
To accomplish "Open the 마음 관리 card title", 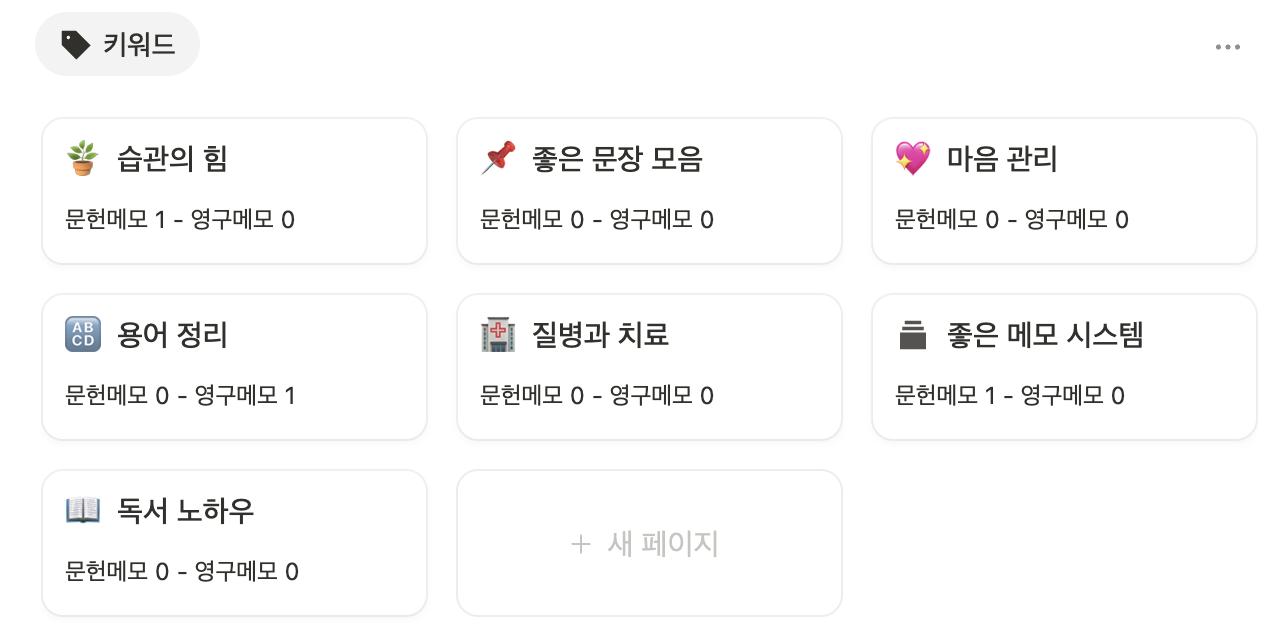I will click(1002, 159).
